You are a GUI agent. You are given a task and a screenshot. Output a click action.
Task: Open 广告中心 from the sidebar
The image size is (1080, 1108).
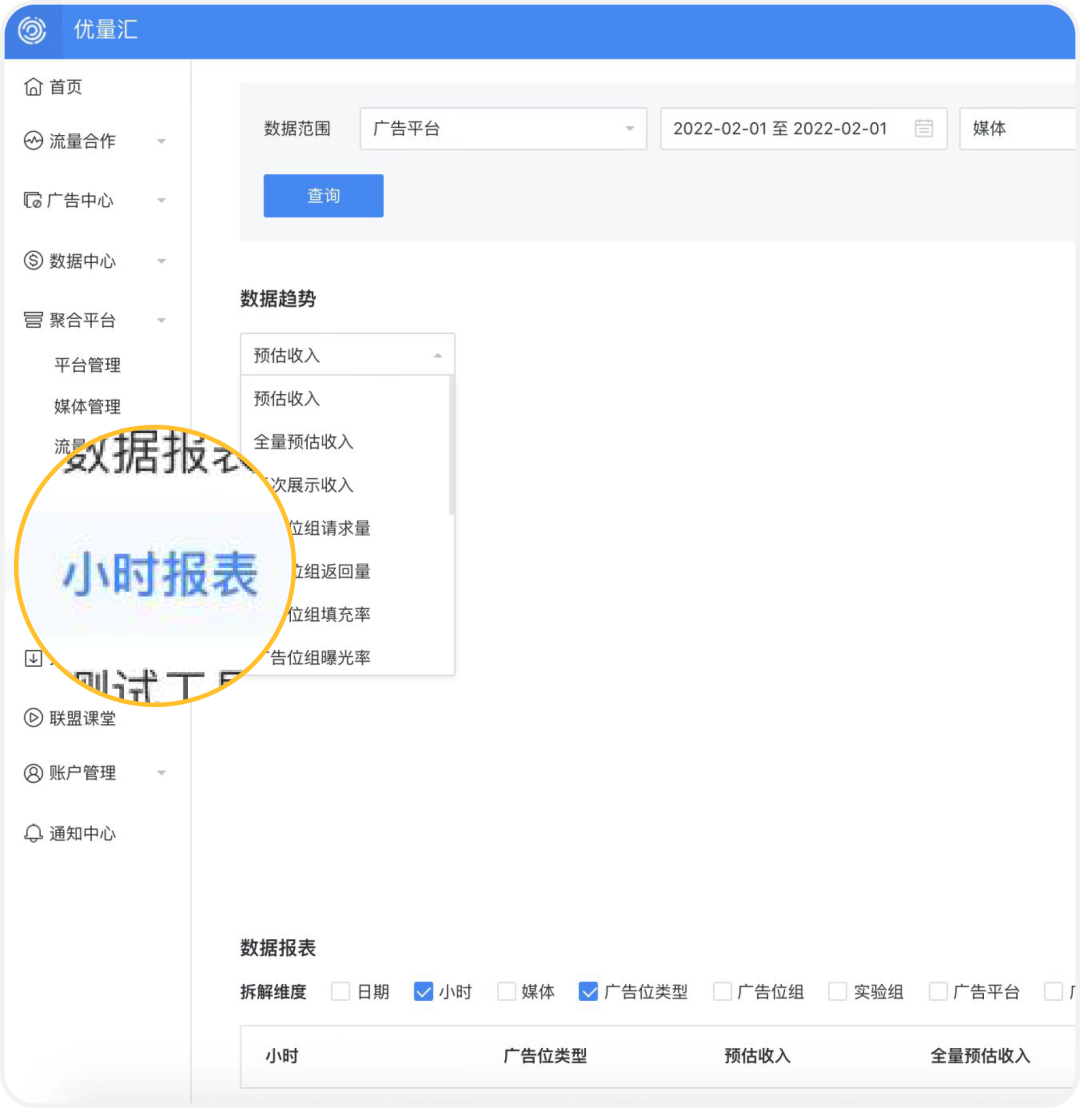pos(33,201)
